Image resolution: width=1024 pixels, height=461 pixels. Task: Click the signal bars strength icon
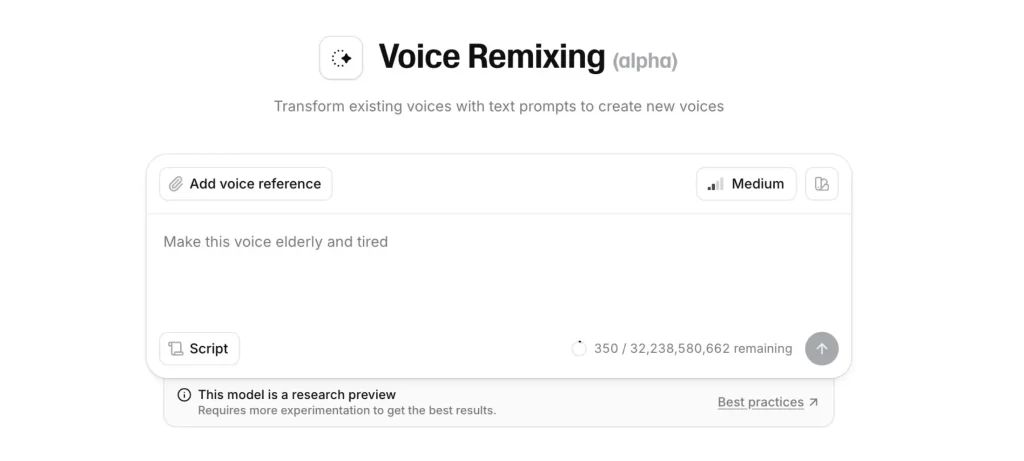715,184
